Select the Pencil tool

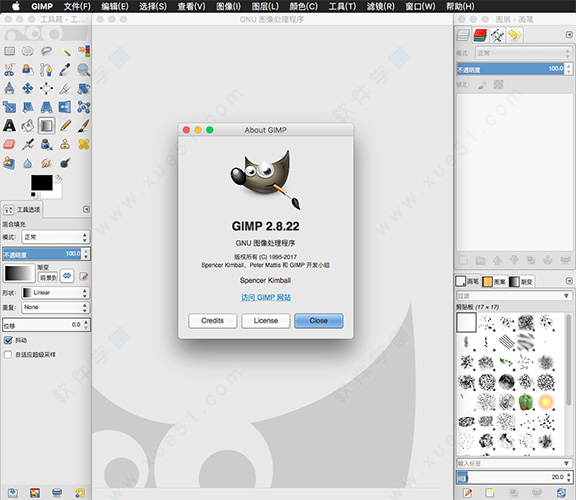pos(65,126)
